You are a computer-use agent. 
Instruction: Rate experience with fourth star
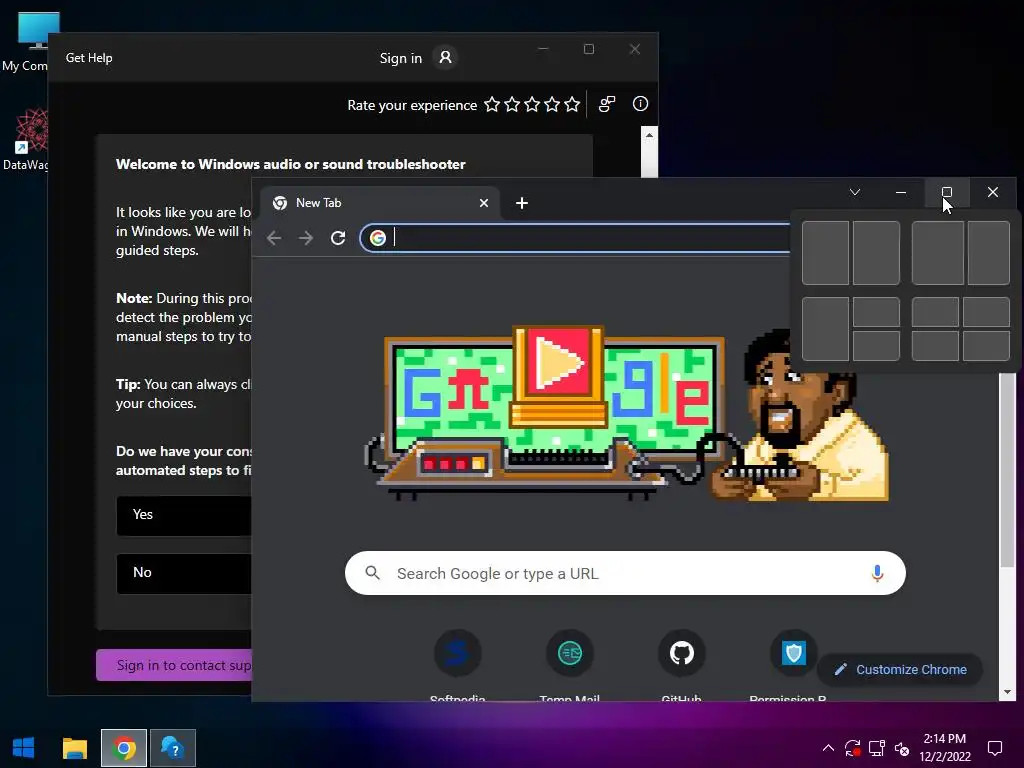[x=552, y=104]
